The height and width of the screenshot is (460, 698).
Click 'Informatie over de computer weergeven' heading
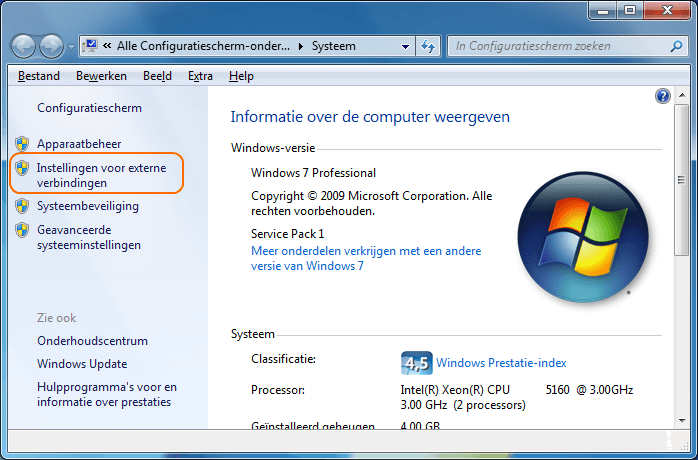click(370, 117)
